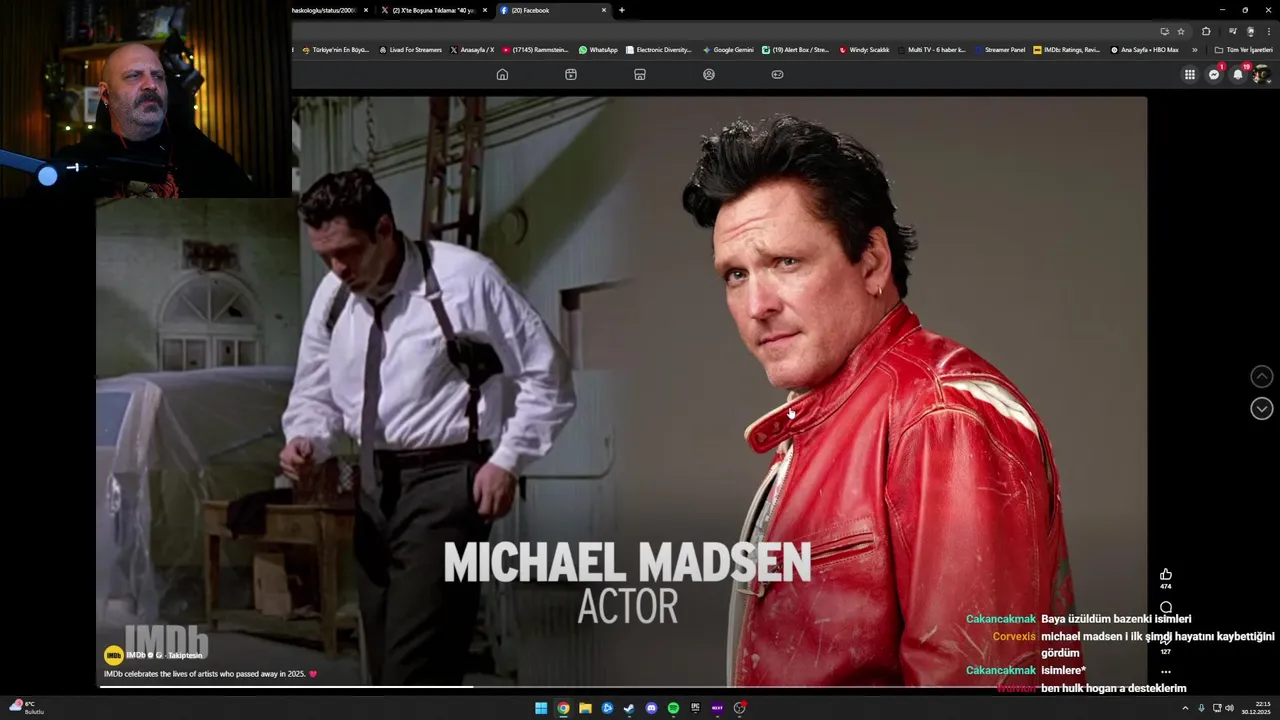Like the reel with thumbs-up icon

click(1165, 574)
